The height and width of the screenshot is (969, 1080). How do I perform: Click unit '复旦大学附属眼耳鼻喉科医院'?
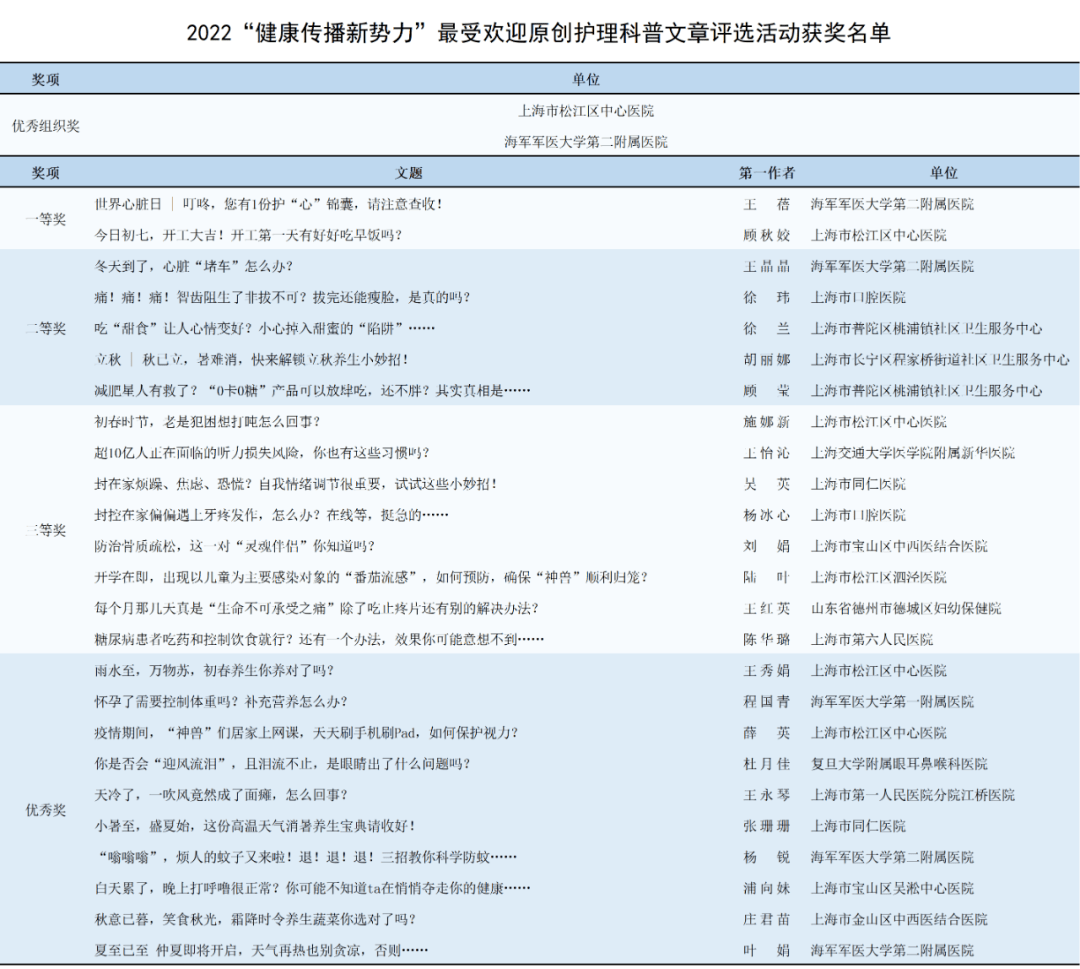(899, 764)
